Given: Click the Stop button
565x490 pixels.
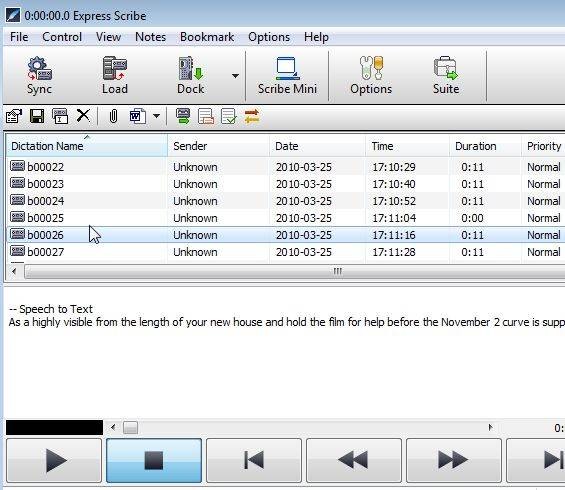Looking at the screenshot, I should pyautogui.click(x=154, y=460).
